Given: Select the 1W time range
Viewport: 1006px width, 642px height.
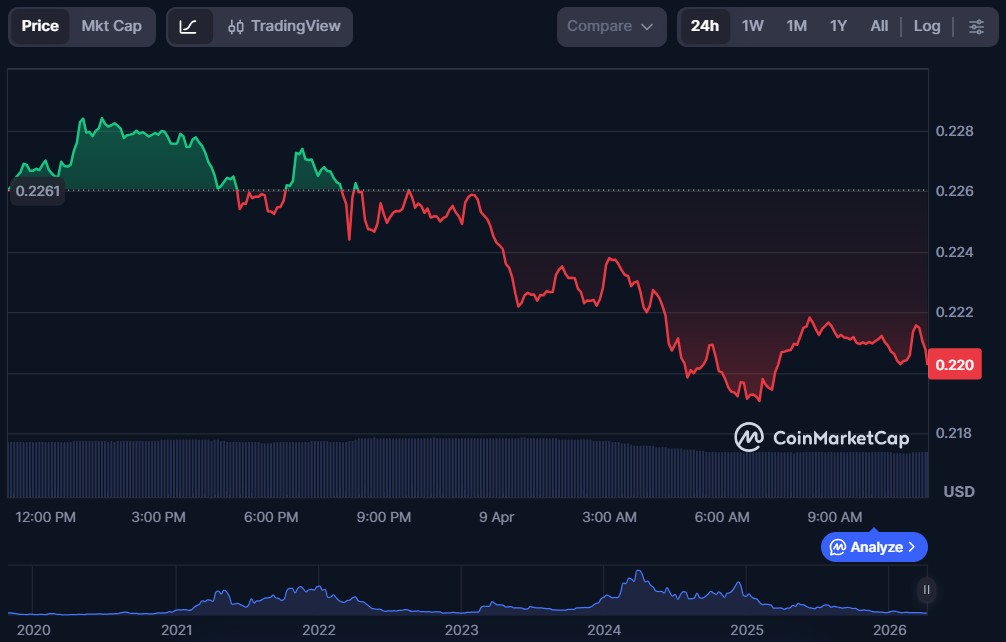Looking at the screenshot, I should (x=752, y=26).
